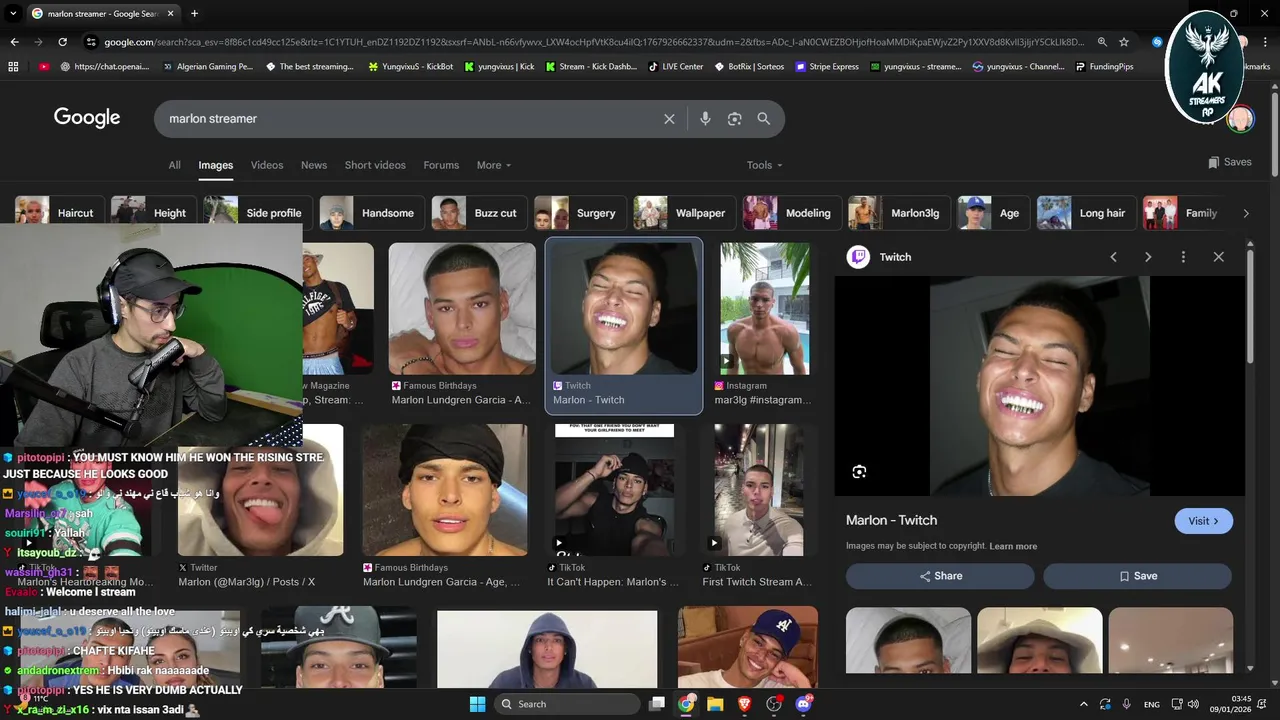Open the YouTube bookmark icon
The width and height of the screenshot is (1280, 720).
(x=44, y=67)
